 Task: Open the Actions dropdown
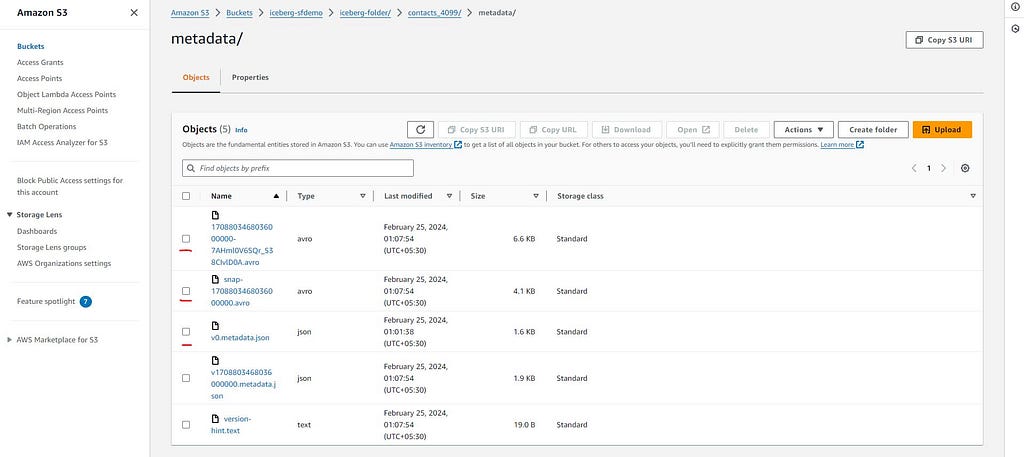pos(803,129)
